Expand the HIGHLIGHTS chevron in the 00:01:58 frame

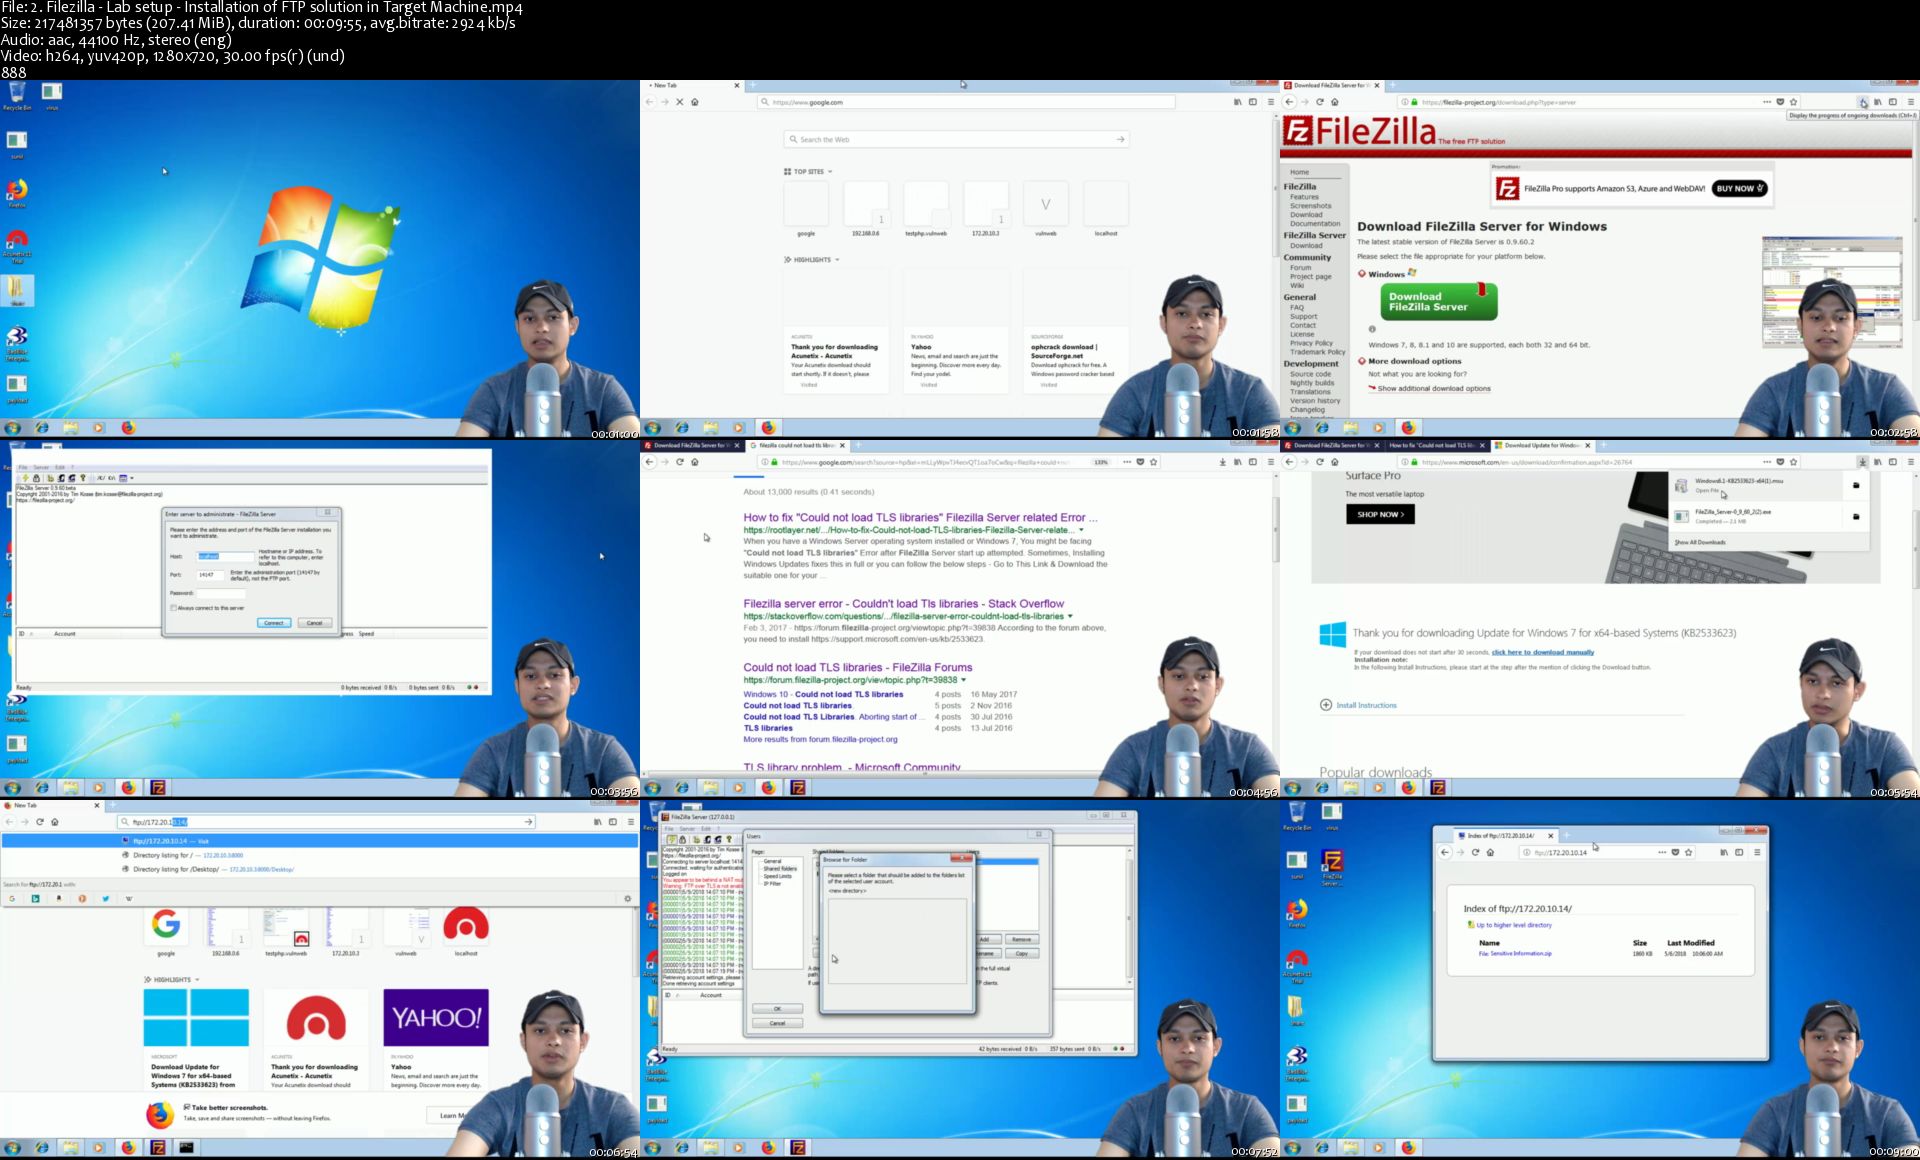[x=837, y=260]
